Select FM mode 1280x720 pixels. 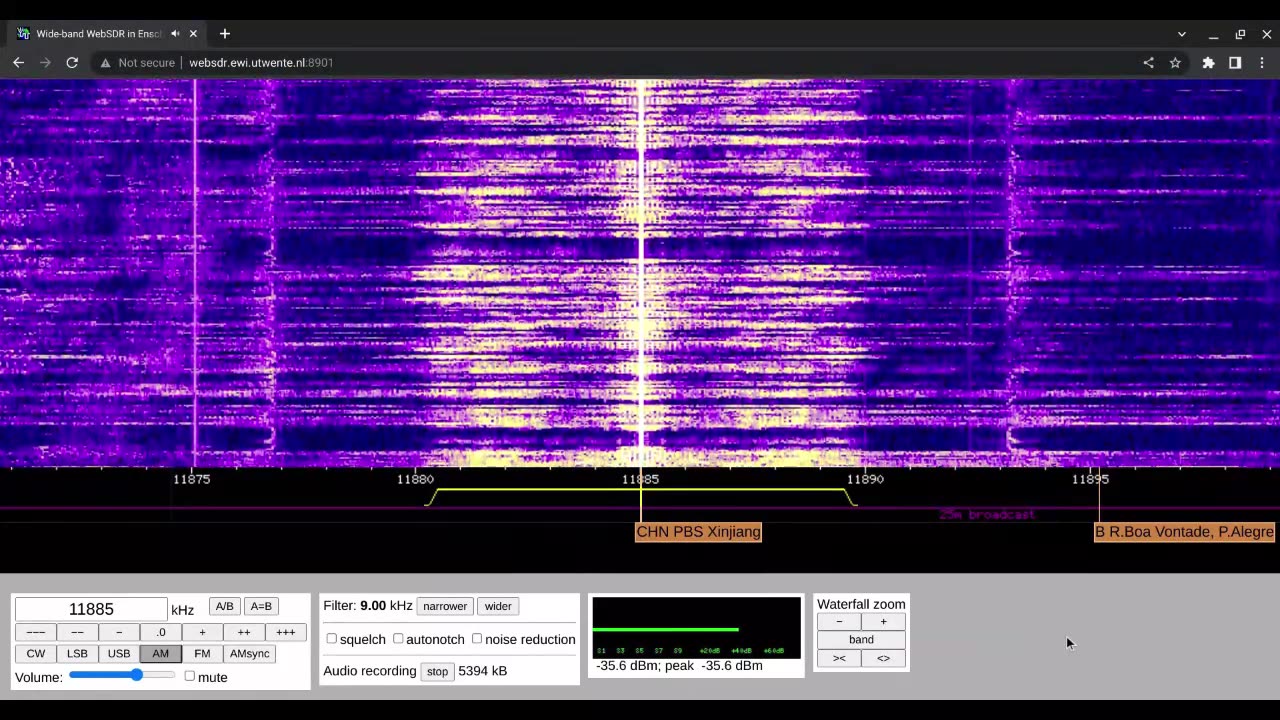pyautogui.click(x=202, y=653)
